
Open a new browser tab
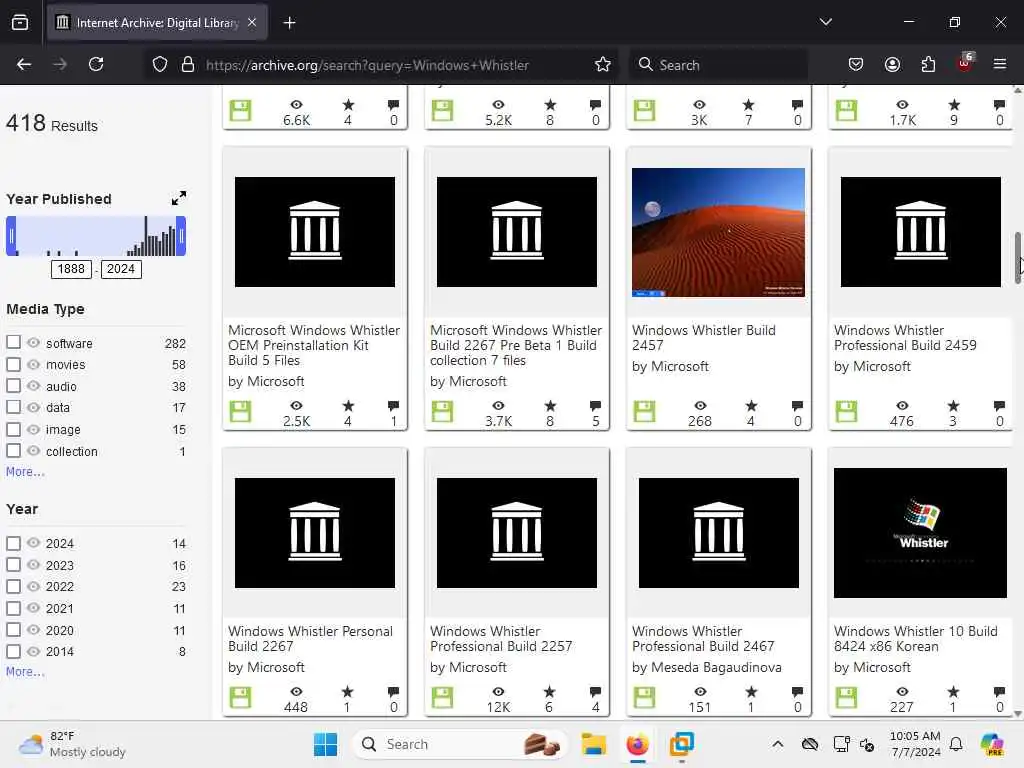point(289,23)
